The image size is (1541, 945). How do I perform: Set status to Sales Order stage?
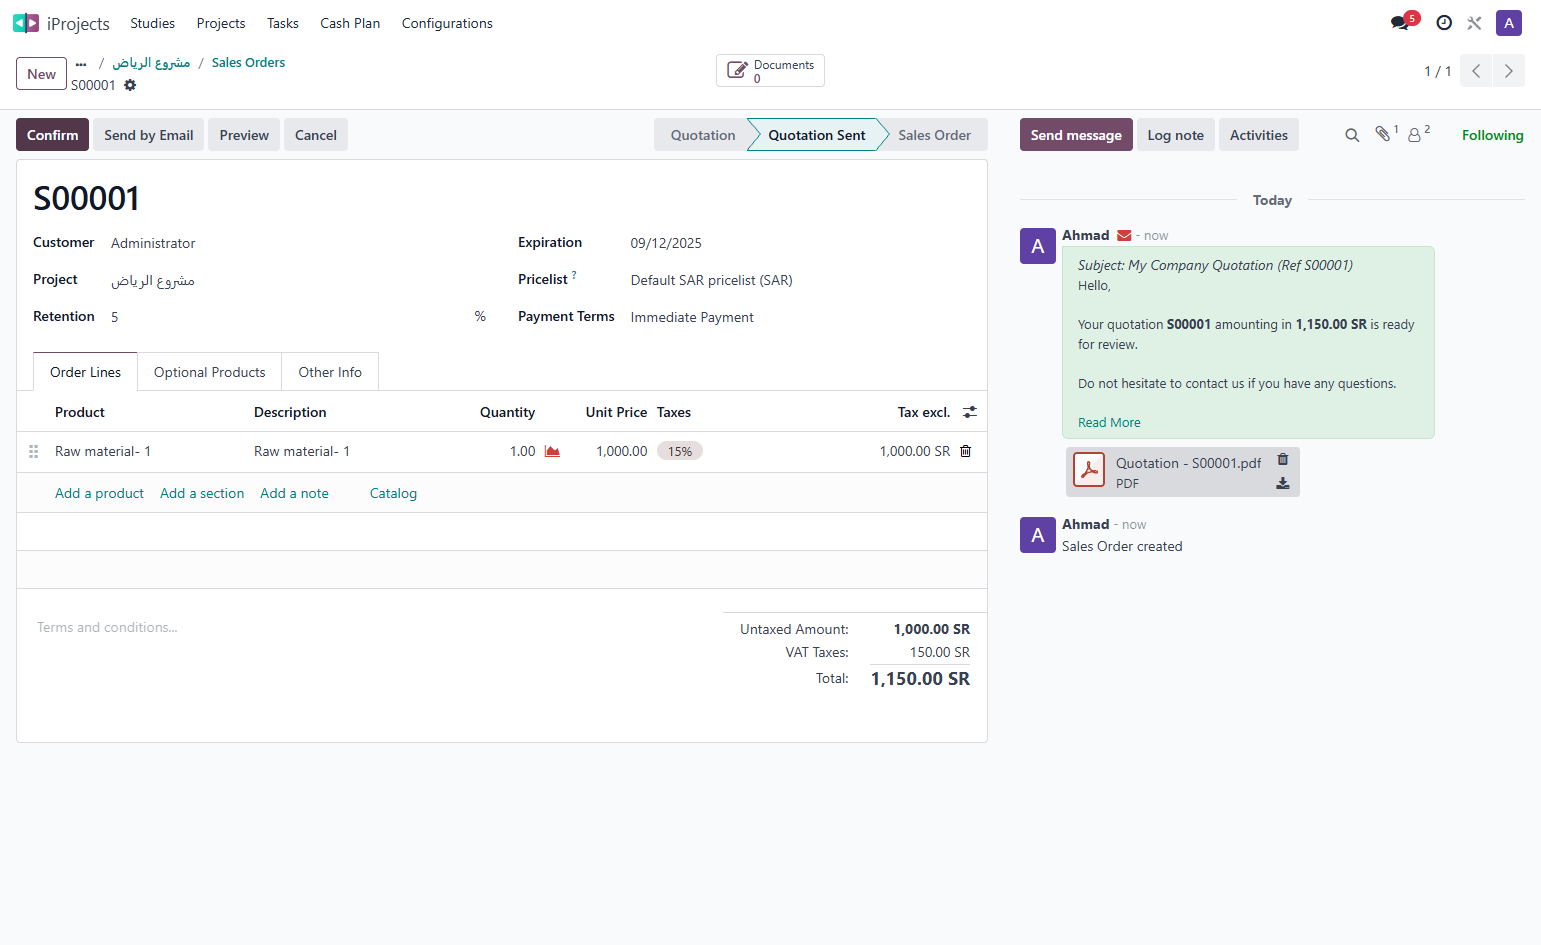click(x=934, y=135)
